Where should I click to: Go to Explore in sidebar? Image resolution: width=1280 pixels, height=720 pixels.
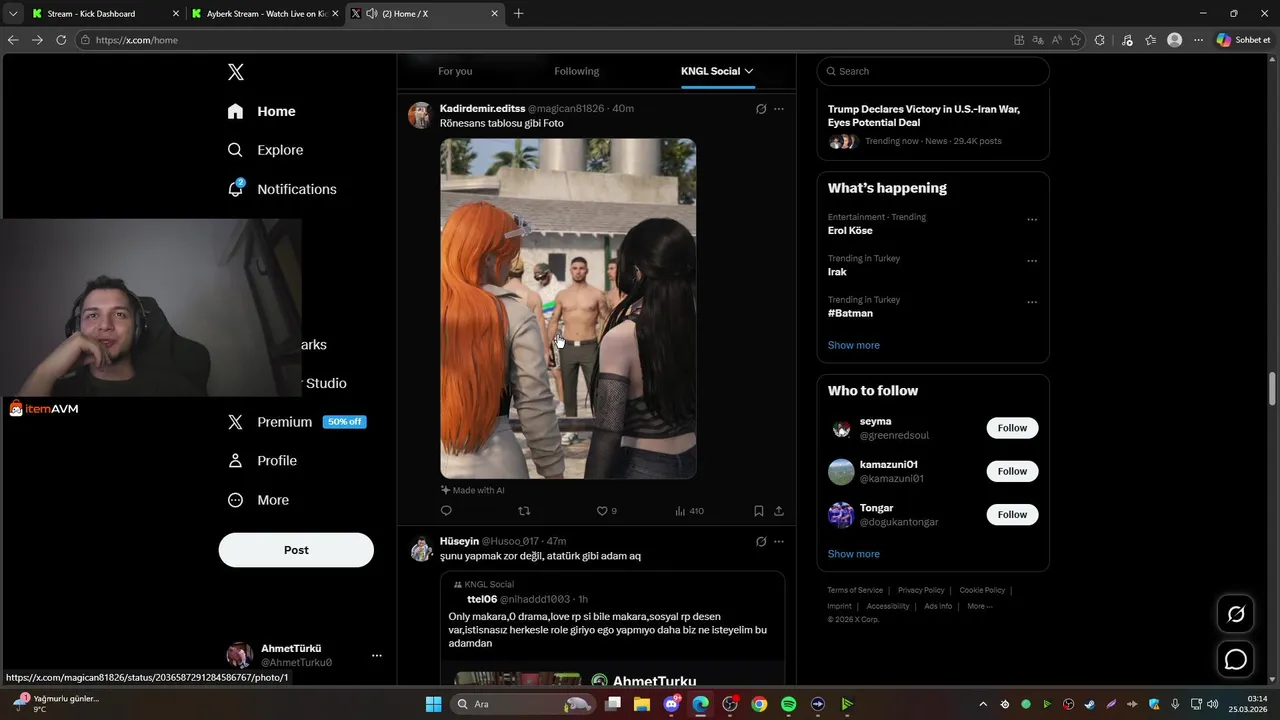pos(266,150)
